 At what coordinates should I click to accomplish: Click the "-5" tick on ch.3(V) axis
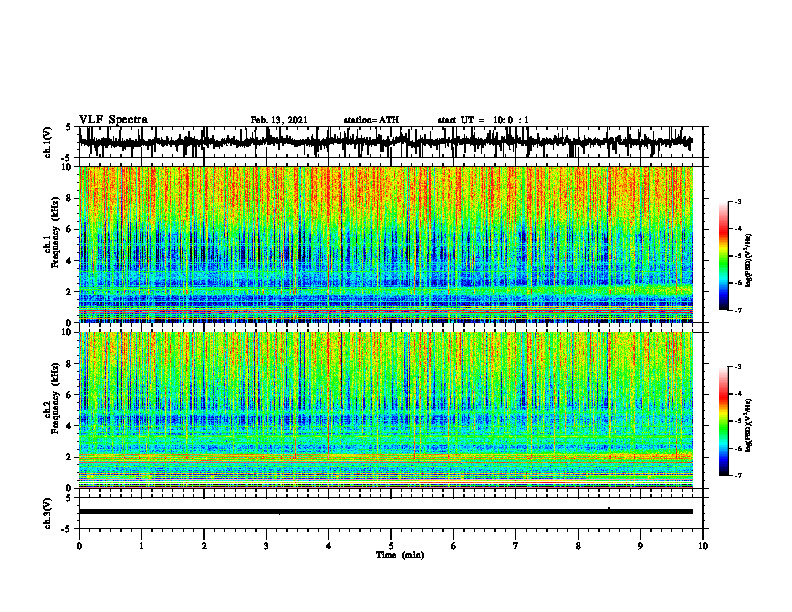pyautogui.click(x=68, y=529)
